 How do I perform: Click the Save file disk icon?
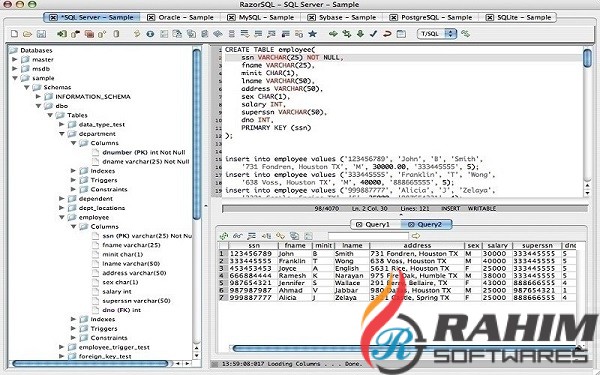click(41, 34)
